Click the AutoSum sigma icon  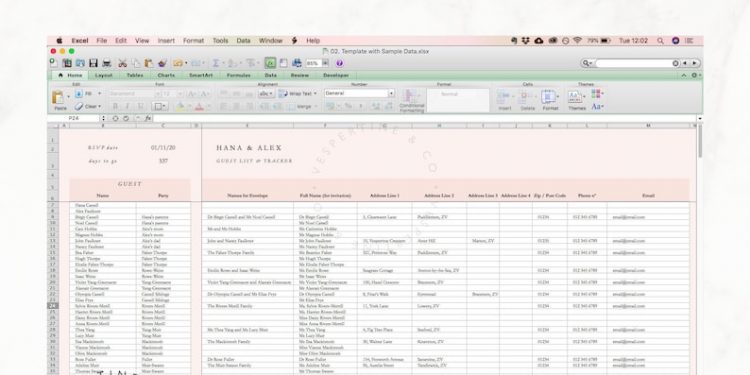pos(216,63)
